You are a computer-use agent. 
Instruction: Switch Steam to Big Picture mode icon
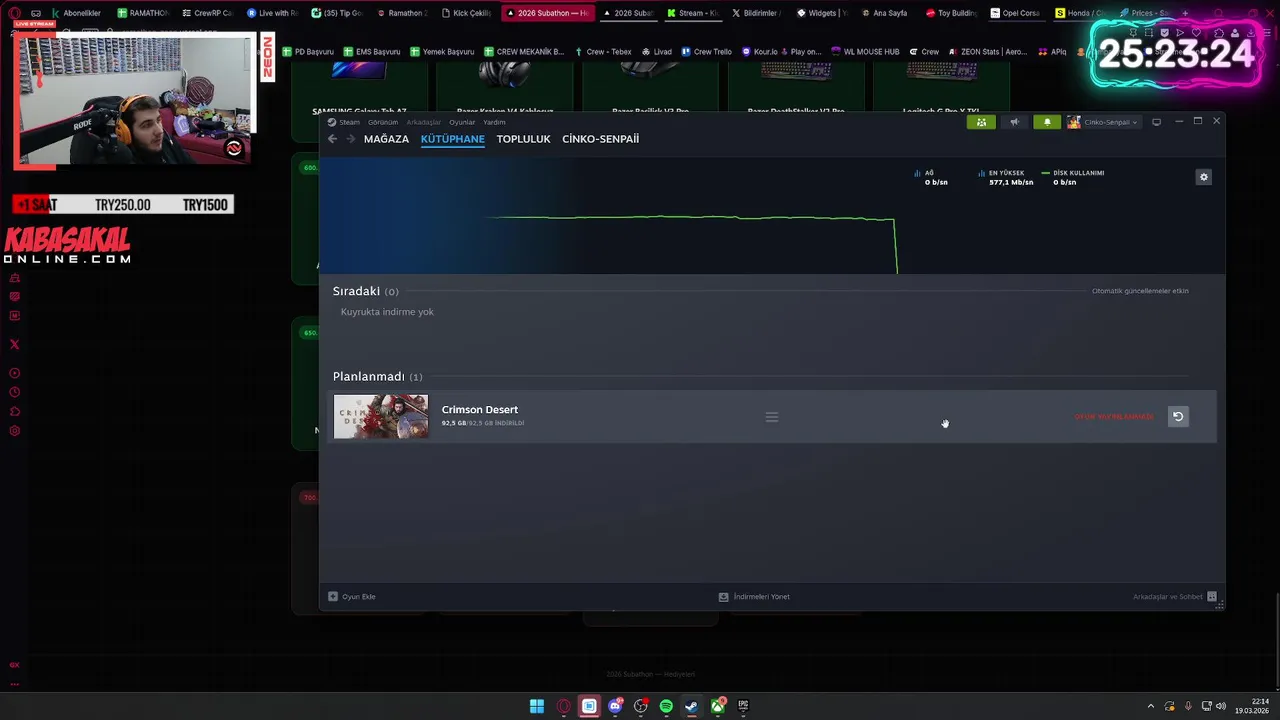[1156, 122]
